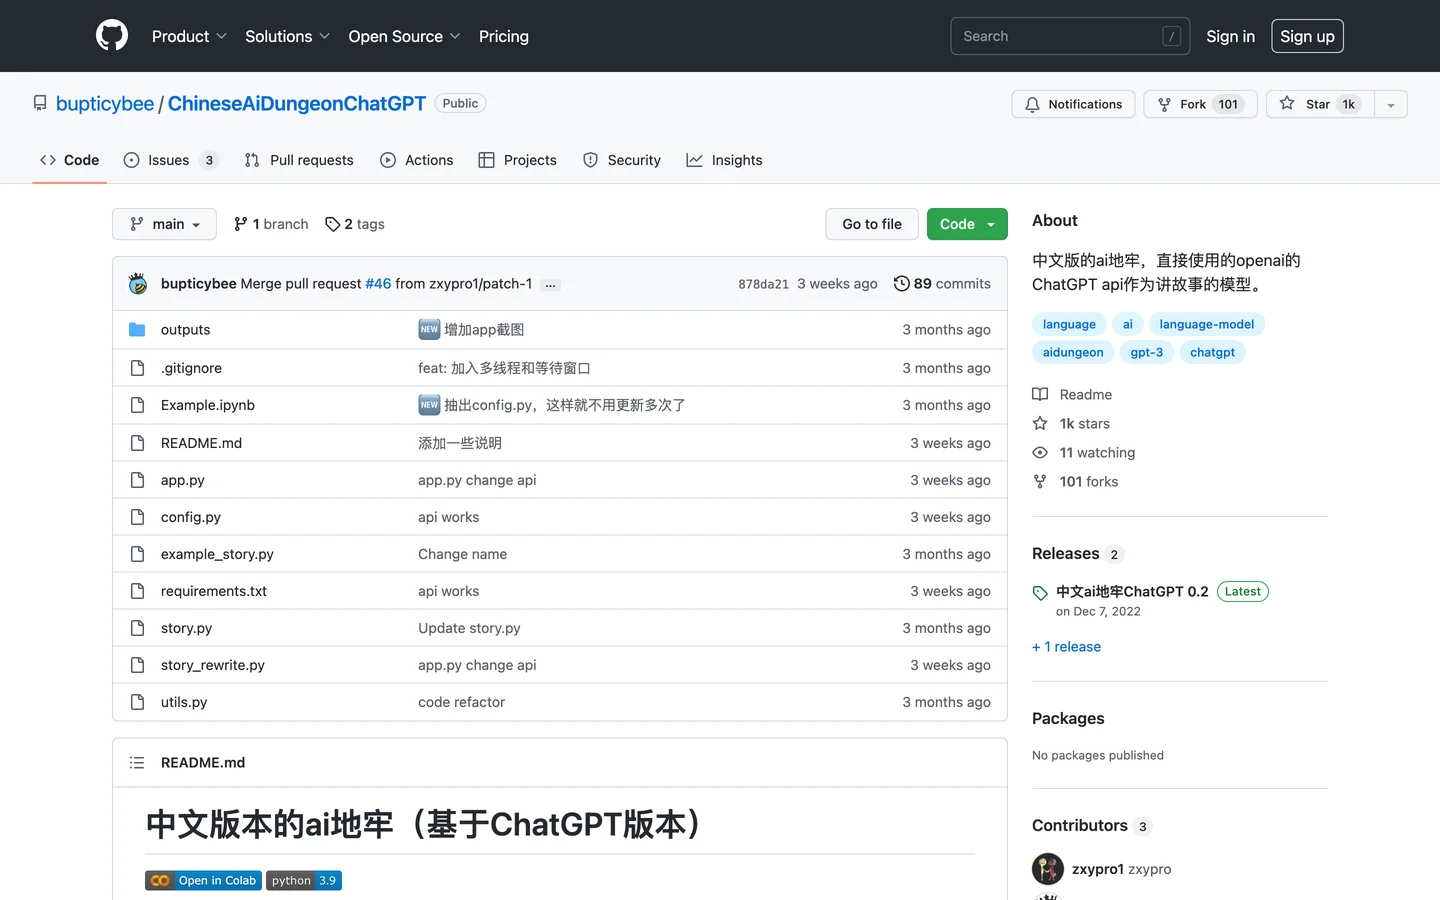View the 1 branch link
Screen dimensions: 1440x900
tap(271, 224)
